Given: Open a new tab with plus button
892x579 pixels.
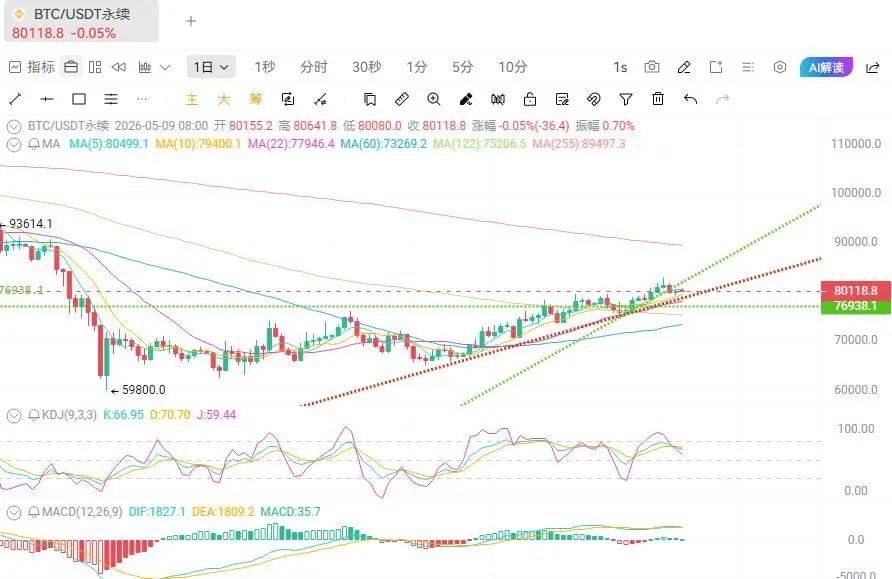Looking at the screenshot, I should pyautogui.click(x=191, y=21).
